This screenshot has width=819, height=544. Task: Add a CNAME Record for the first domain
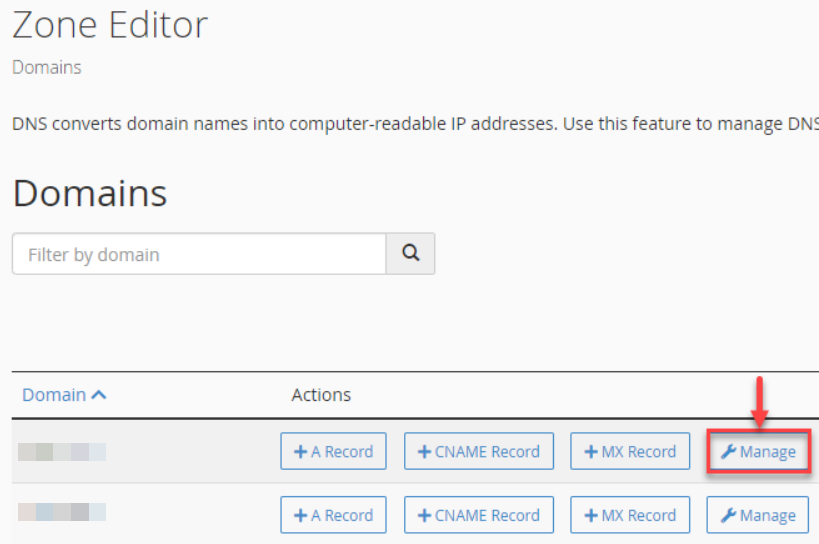click(x=479, y=451)
